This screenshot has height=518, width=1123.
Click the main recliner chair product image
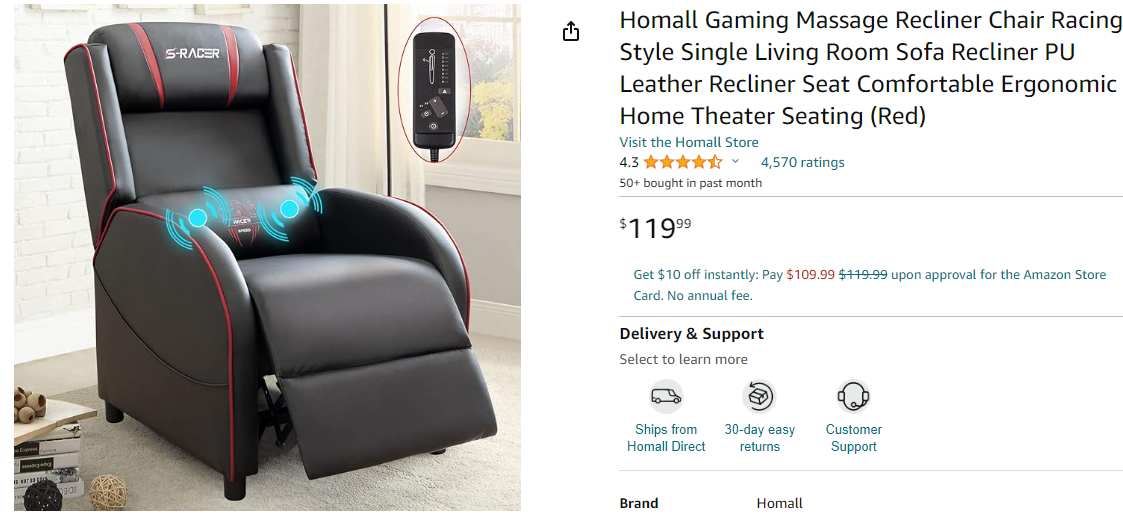pos(267,258)
